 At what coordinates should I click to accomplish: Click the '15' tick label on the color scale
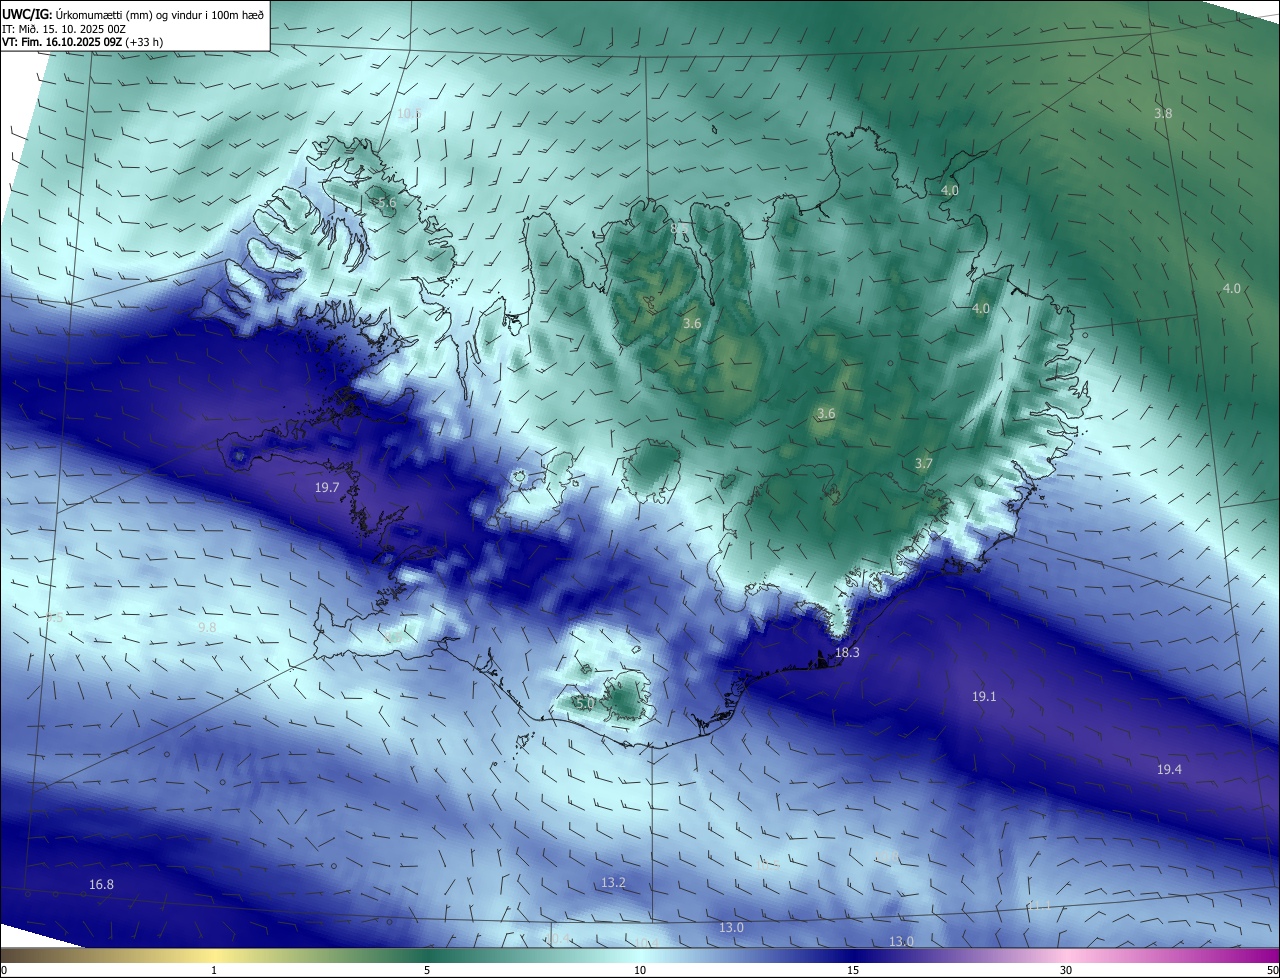853,970
